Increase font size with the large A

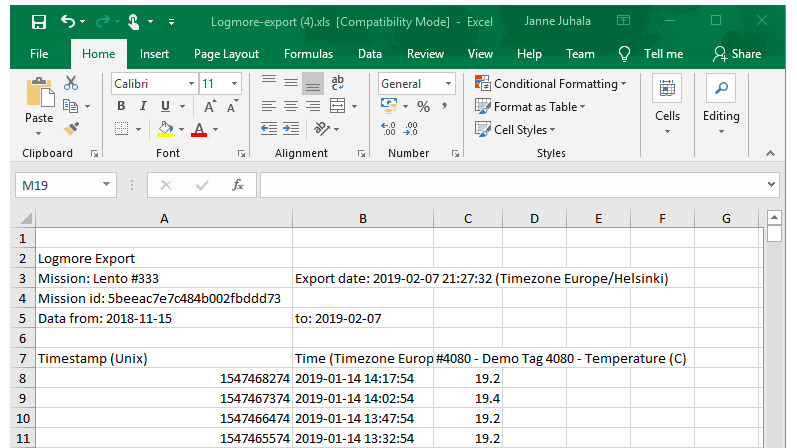(x=209, y=106)
